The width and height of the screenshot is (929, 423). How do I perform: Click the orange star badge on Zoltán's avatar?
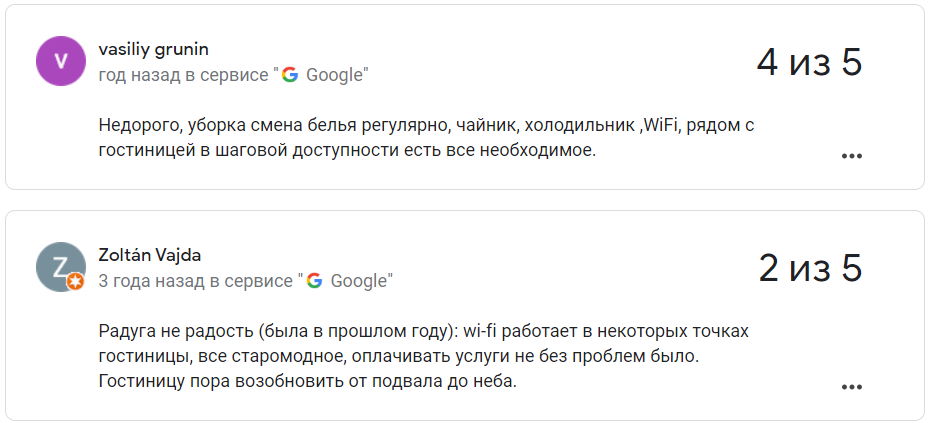coord(75,283)
